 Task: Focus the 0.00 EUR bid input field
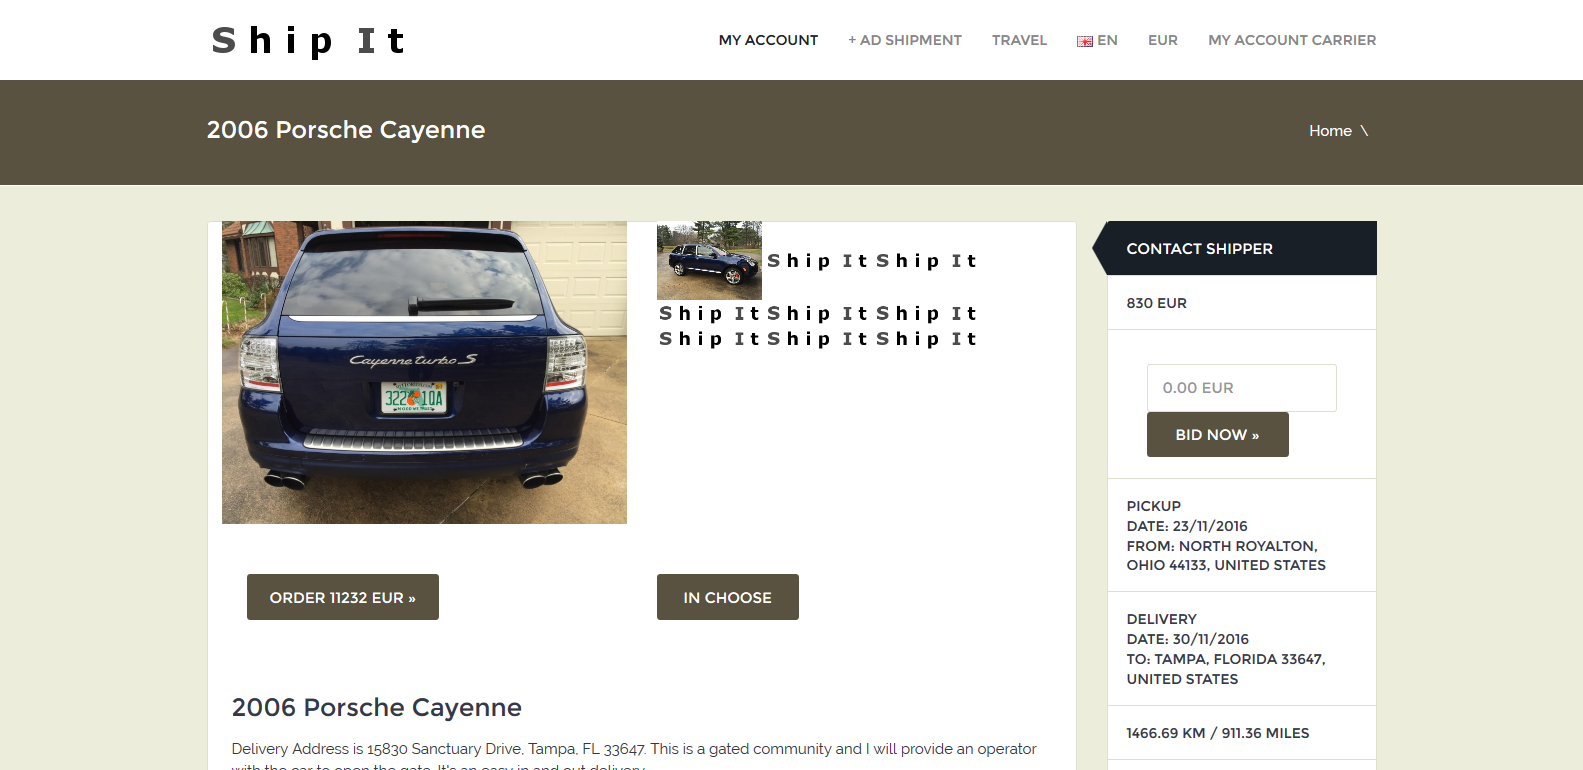pyautogui.click(x=1241, y=388)
